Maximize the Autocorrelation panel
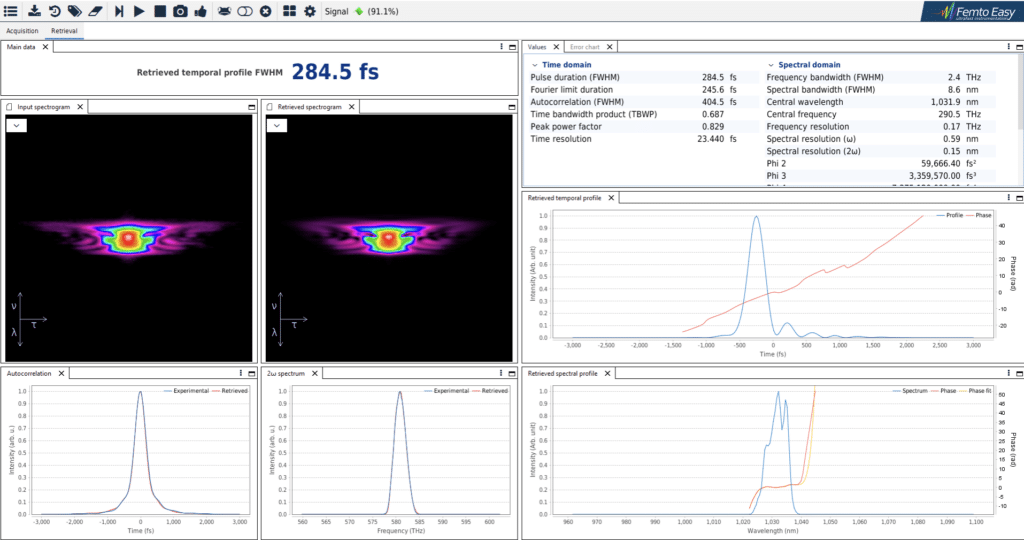Viewport: 1024px width, 540px height. tap(251, 373)
